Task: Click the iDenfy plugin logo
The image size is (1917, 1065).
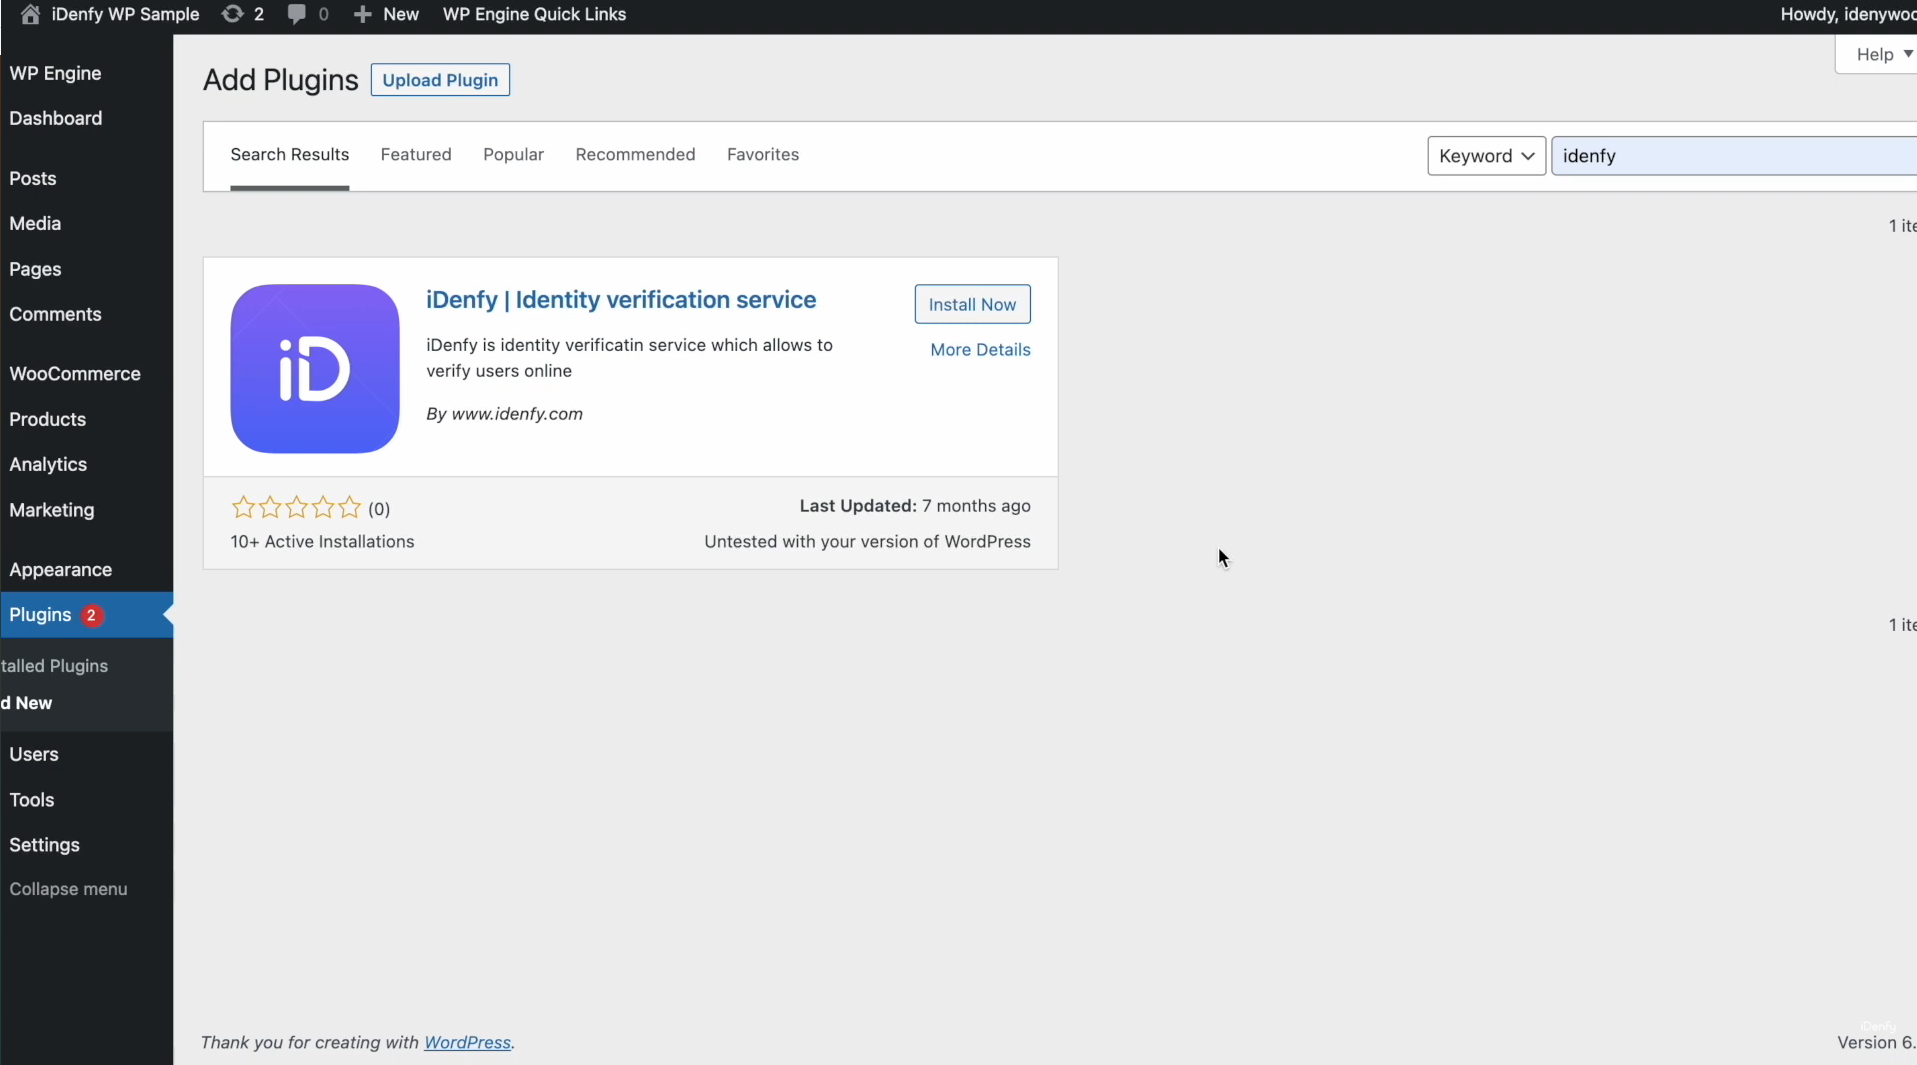Action: coord(313,368)
